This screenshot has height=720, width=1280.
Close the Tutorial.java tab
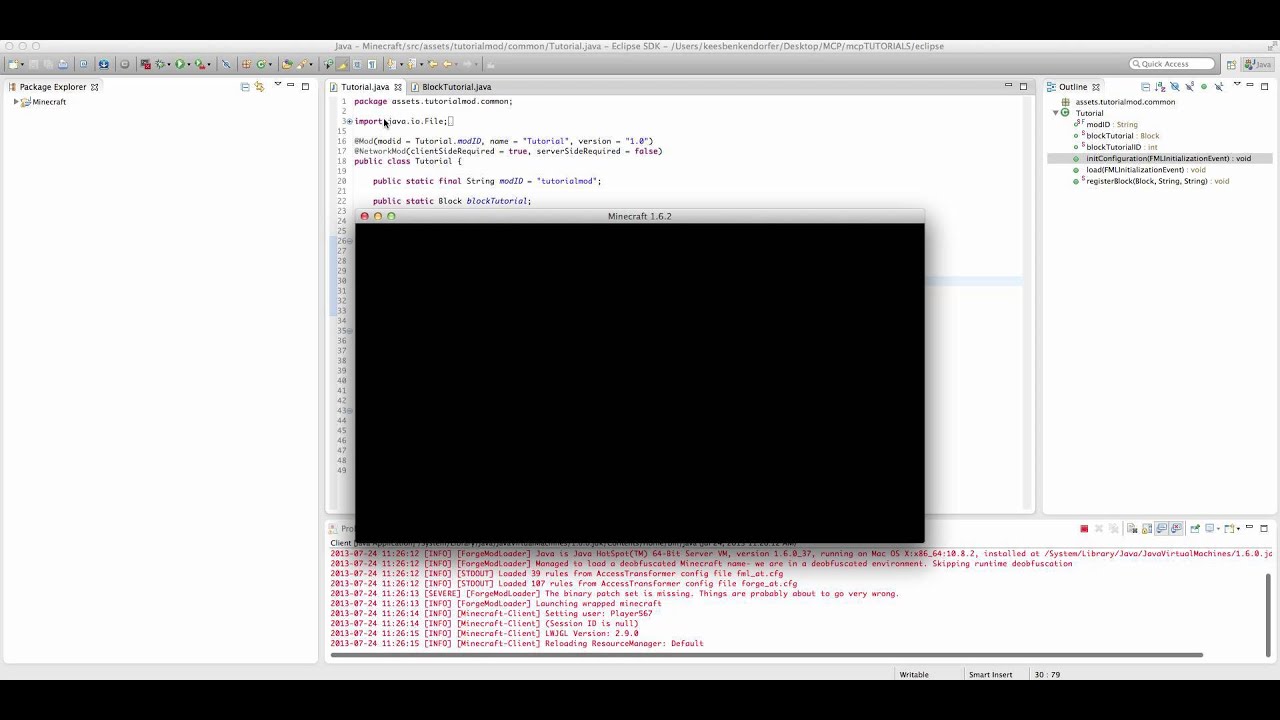[397, 87]
